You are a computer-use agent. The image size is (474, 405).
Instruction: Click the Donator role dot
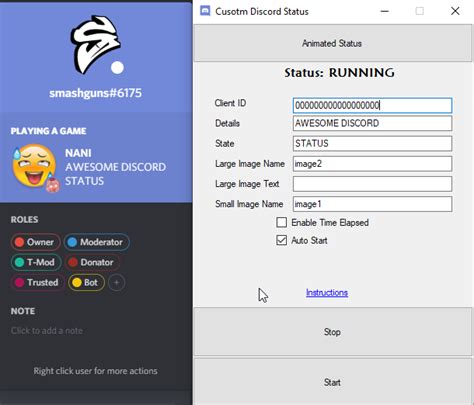tap(73, 262)
